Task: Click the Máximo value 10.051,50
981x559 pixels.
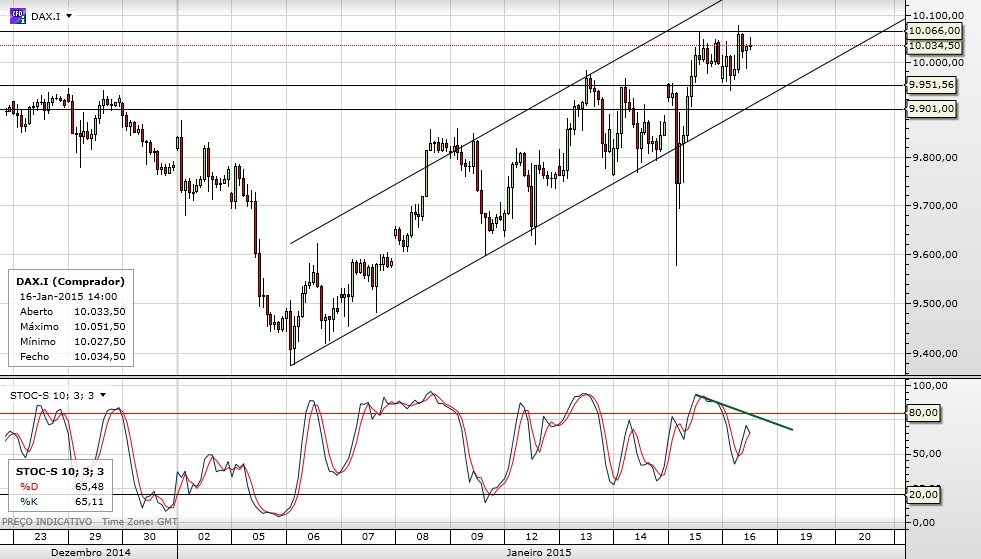Action: pyautogui.click(x=99, y=327)
